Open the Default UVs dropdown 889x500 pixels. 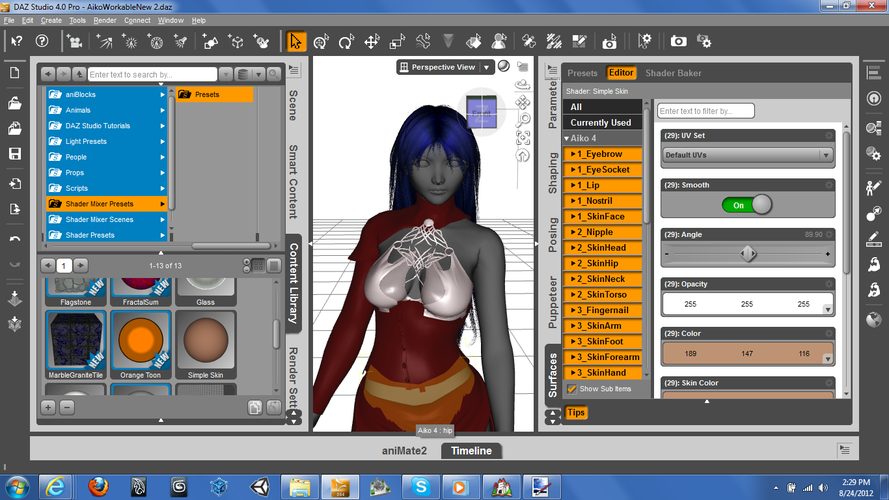pyautogui.click(x=747, y=155)
